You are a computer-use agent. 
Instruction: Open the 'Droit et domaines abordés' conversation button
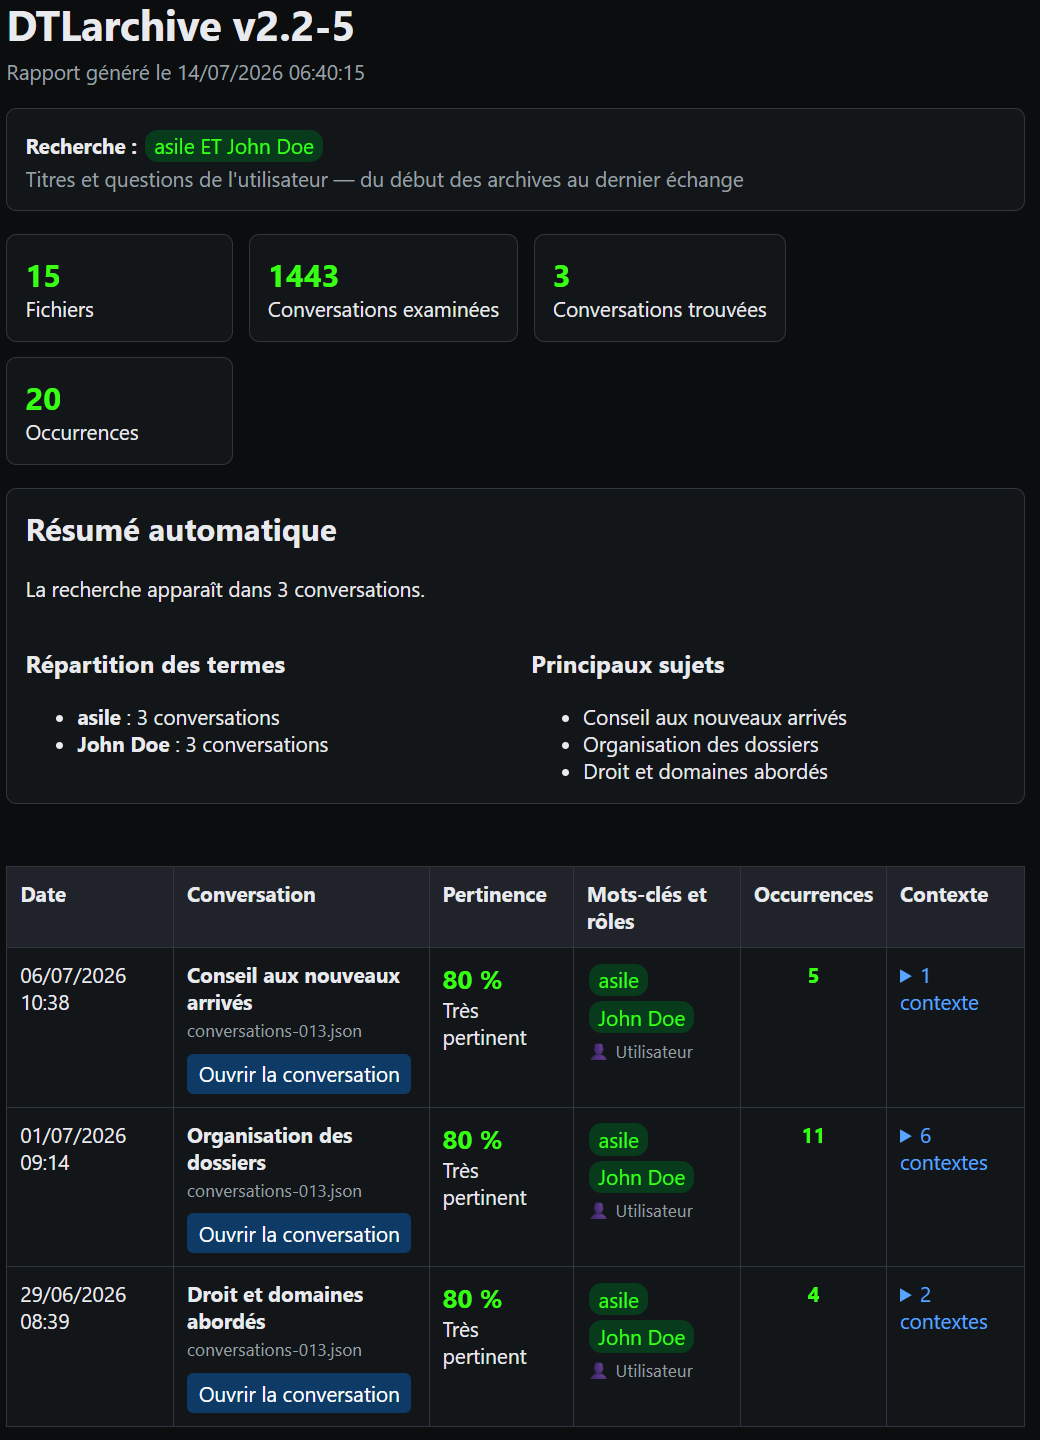pos(299,1394)
